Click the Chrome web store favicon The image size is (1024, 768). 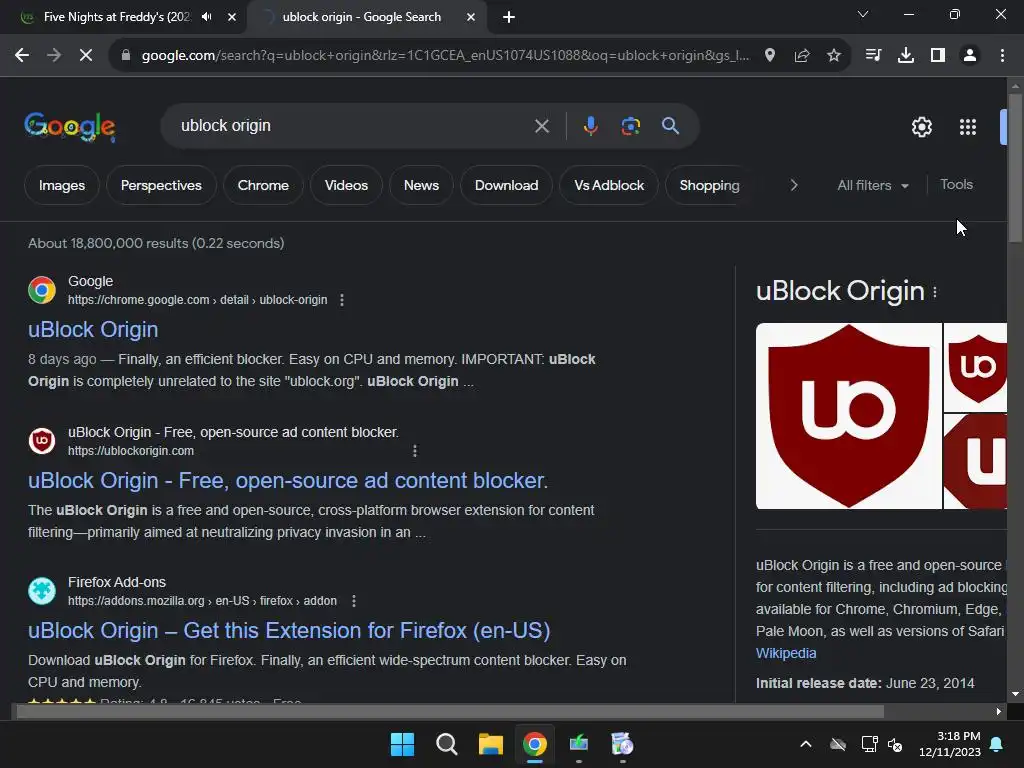[x=42, y=290]
